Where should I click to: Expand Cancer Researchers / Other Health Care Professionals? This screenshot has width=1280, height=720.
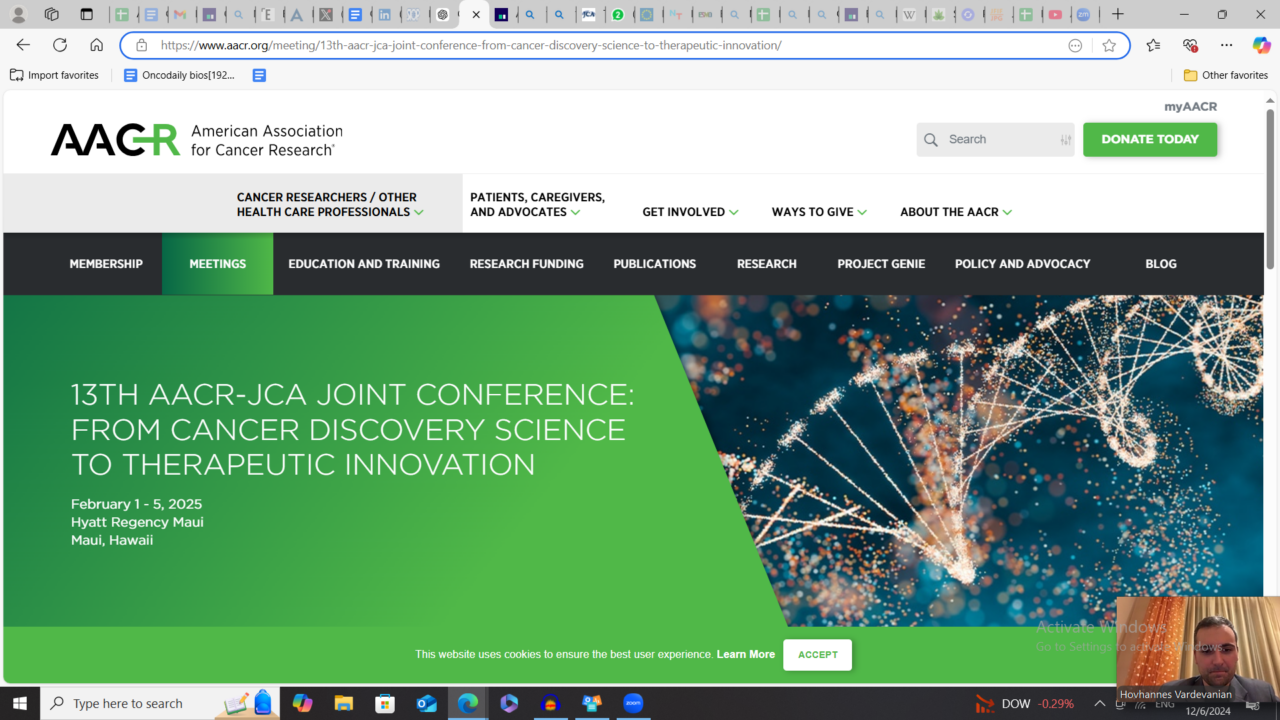[330, 204]
